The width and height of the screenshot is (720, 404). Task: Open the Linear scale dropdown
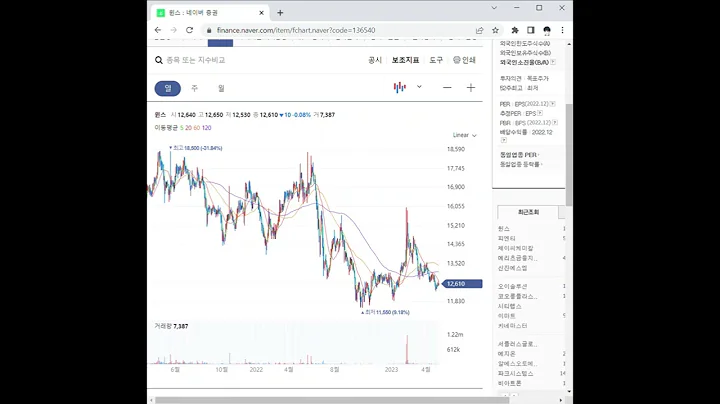tap(465, 135)
